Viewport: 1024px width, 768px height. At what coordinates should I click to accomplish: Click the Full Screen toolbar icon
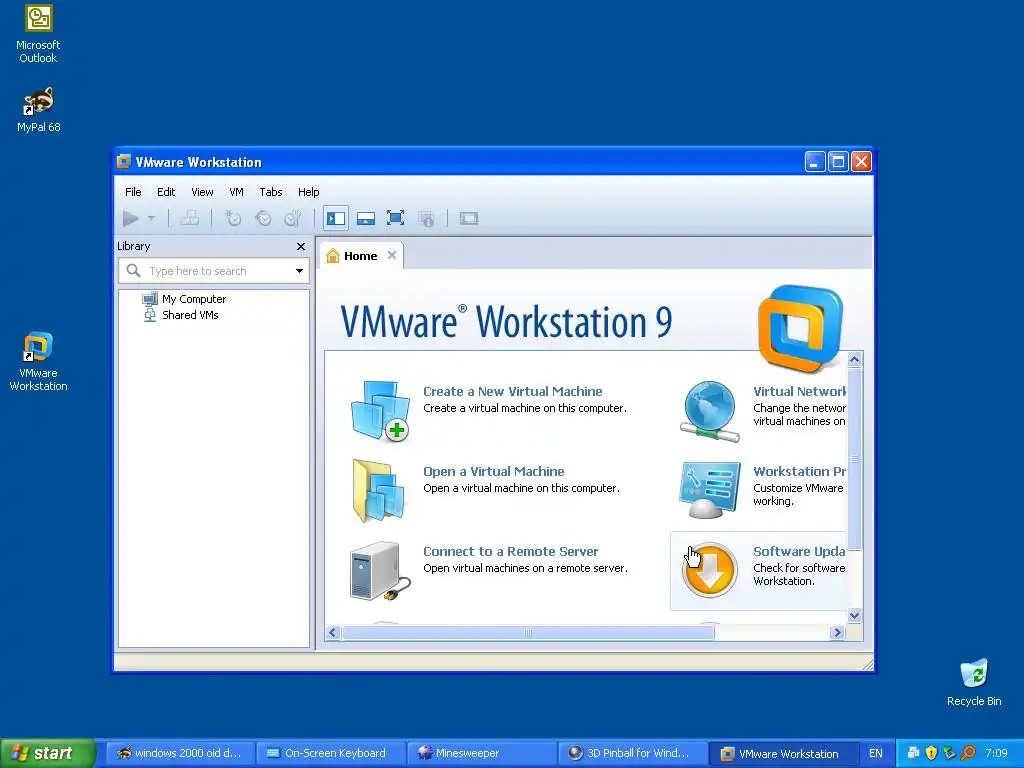(x=395, y=218)
